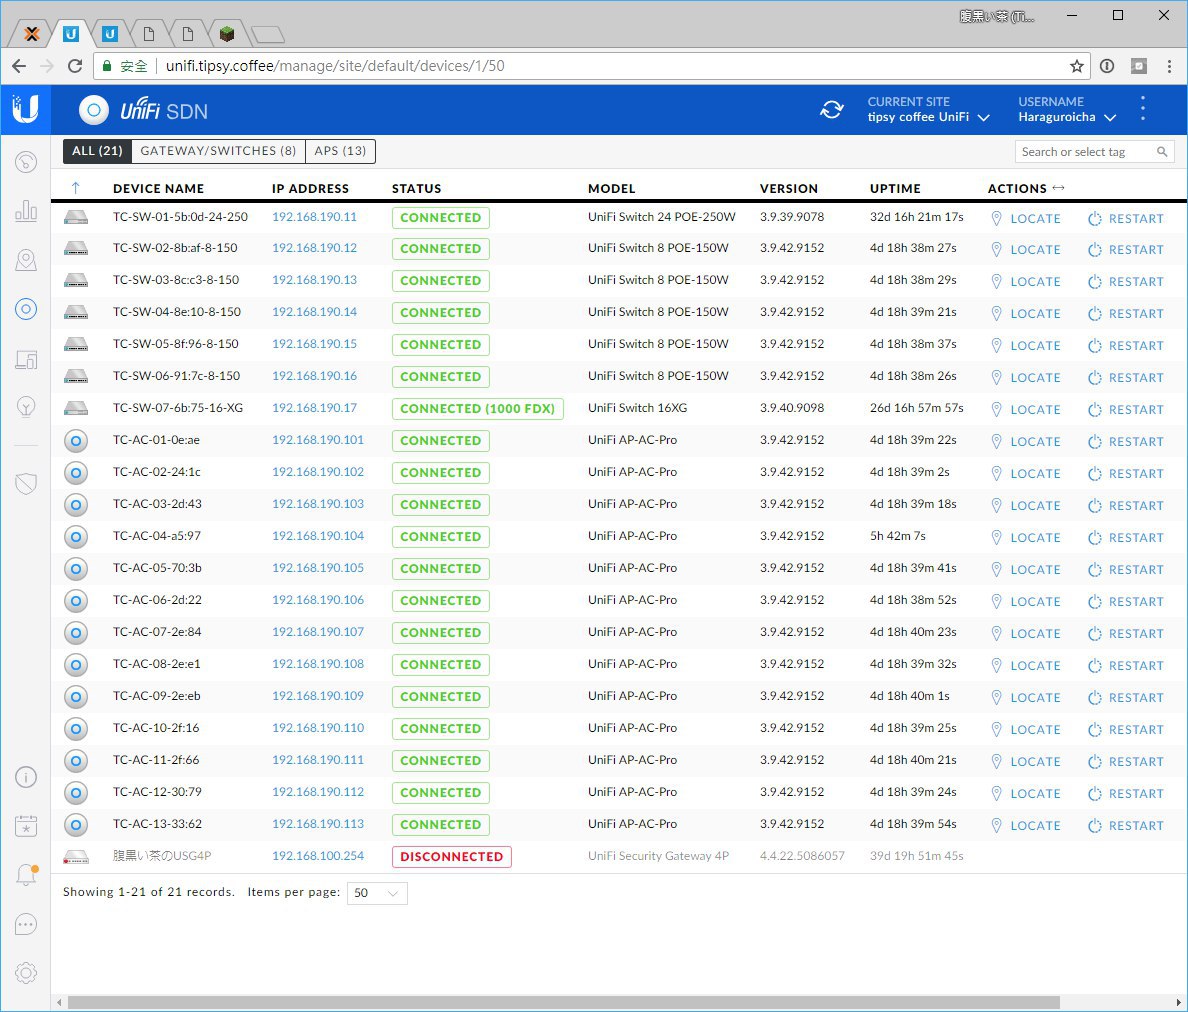Click AP icon for TC-AC-04-a5:97
This screenshot has height=1012, width=1188.
tap(76, 537)
